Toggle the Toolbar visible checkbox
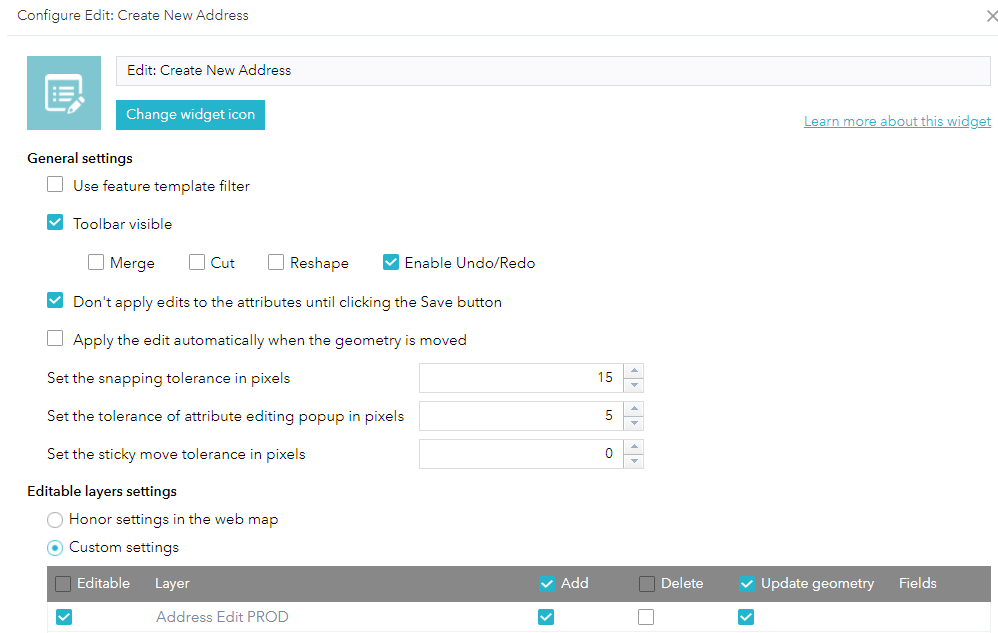Screen dimensions: 998x633 pos(56,223)
